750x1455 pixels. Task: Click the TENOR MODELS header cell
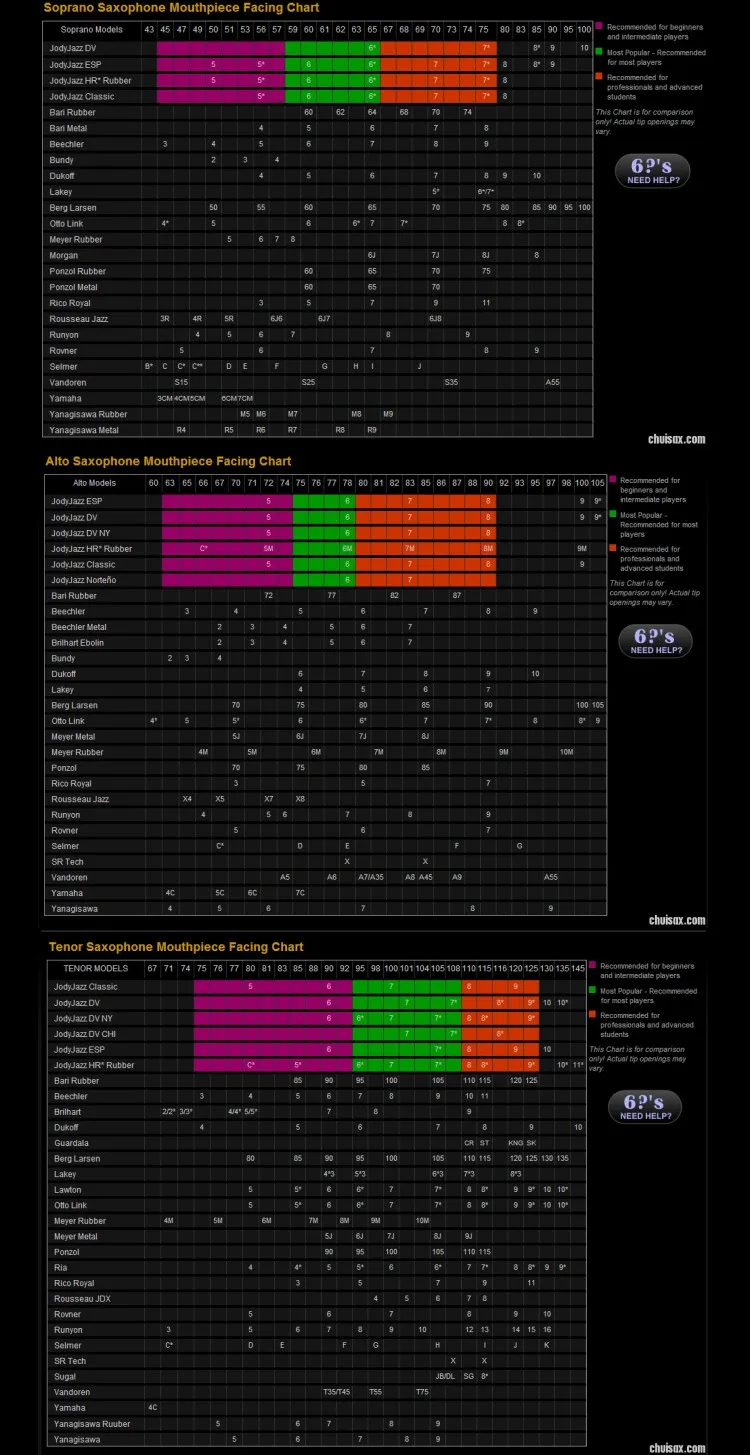(x=96, y=968)
